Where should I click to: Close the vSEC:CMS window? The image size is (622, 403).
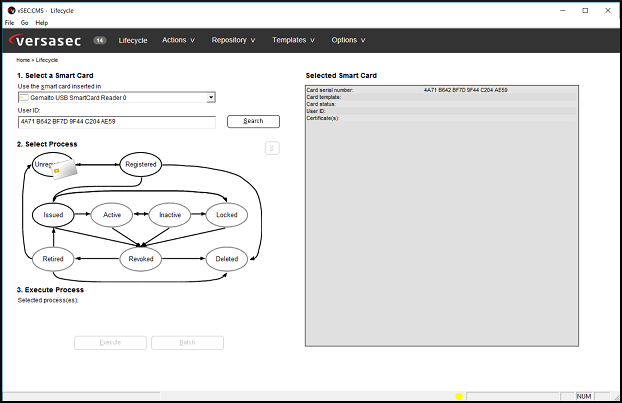click(x=608, y=11)
